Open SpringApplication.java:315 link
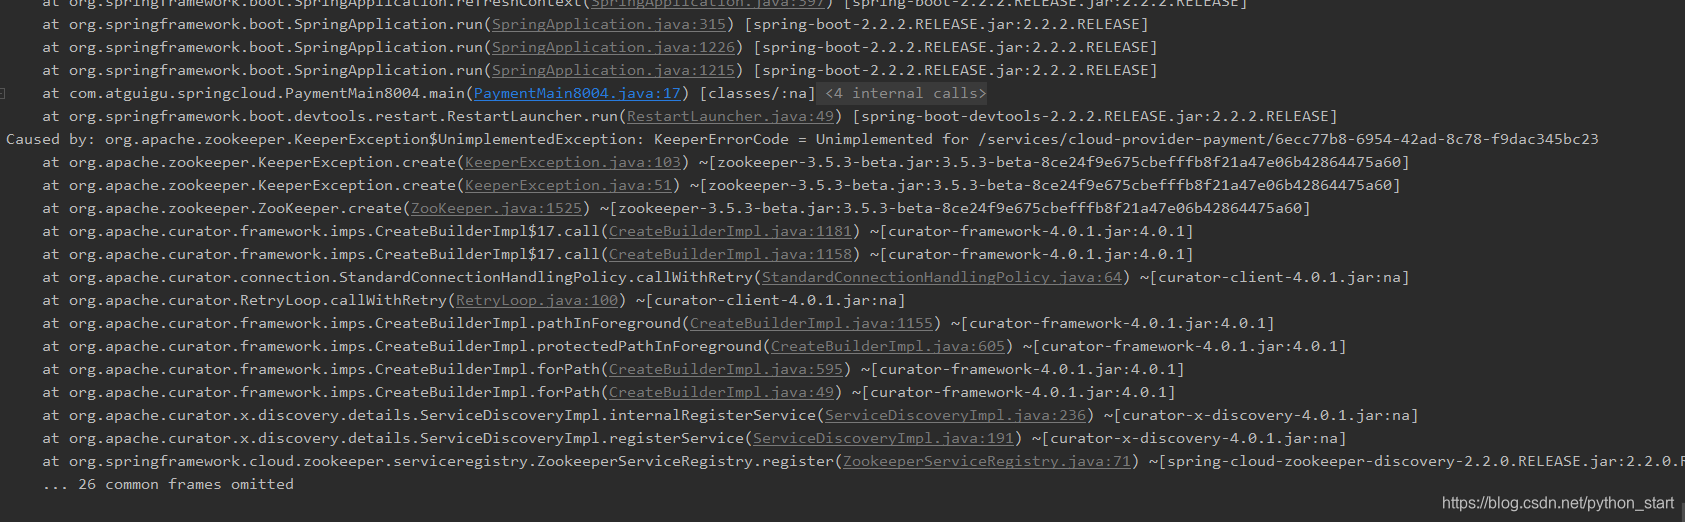The height and width of the screenshot is (522, 1685). point(609,24)
